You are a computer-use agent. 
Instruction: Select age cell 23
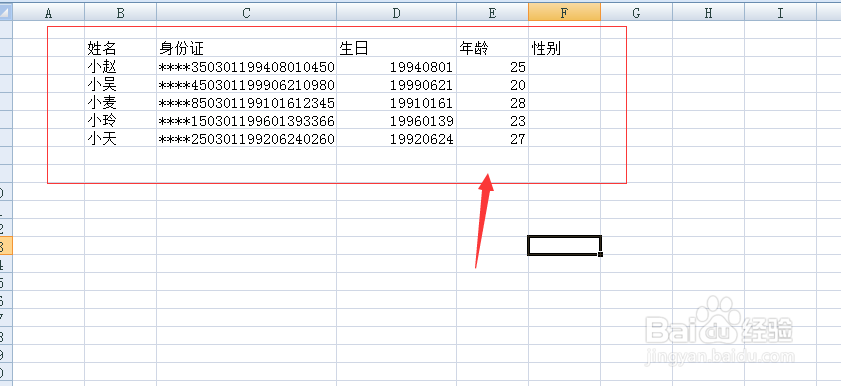[x=492, y=120]
